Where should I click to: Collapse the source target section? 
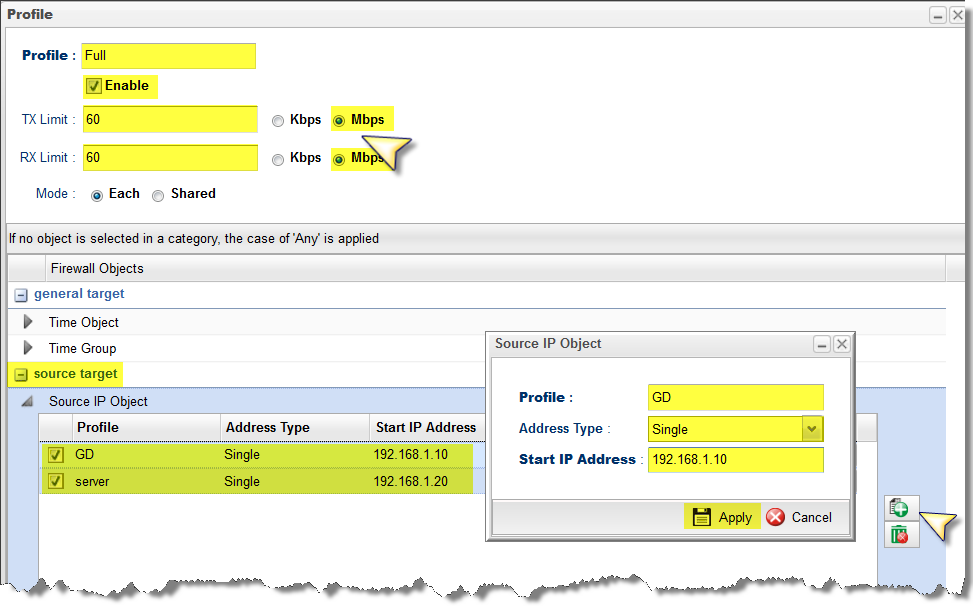(x=21, y=375)
